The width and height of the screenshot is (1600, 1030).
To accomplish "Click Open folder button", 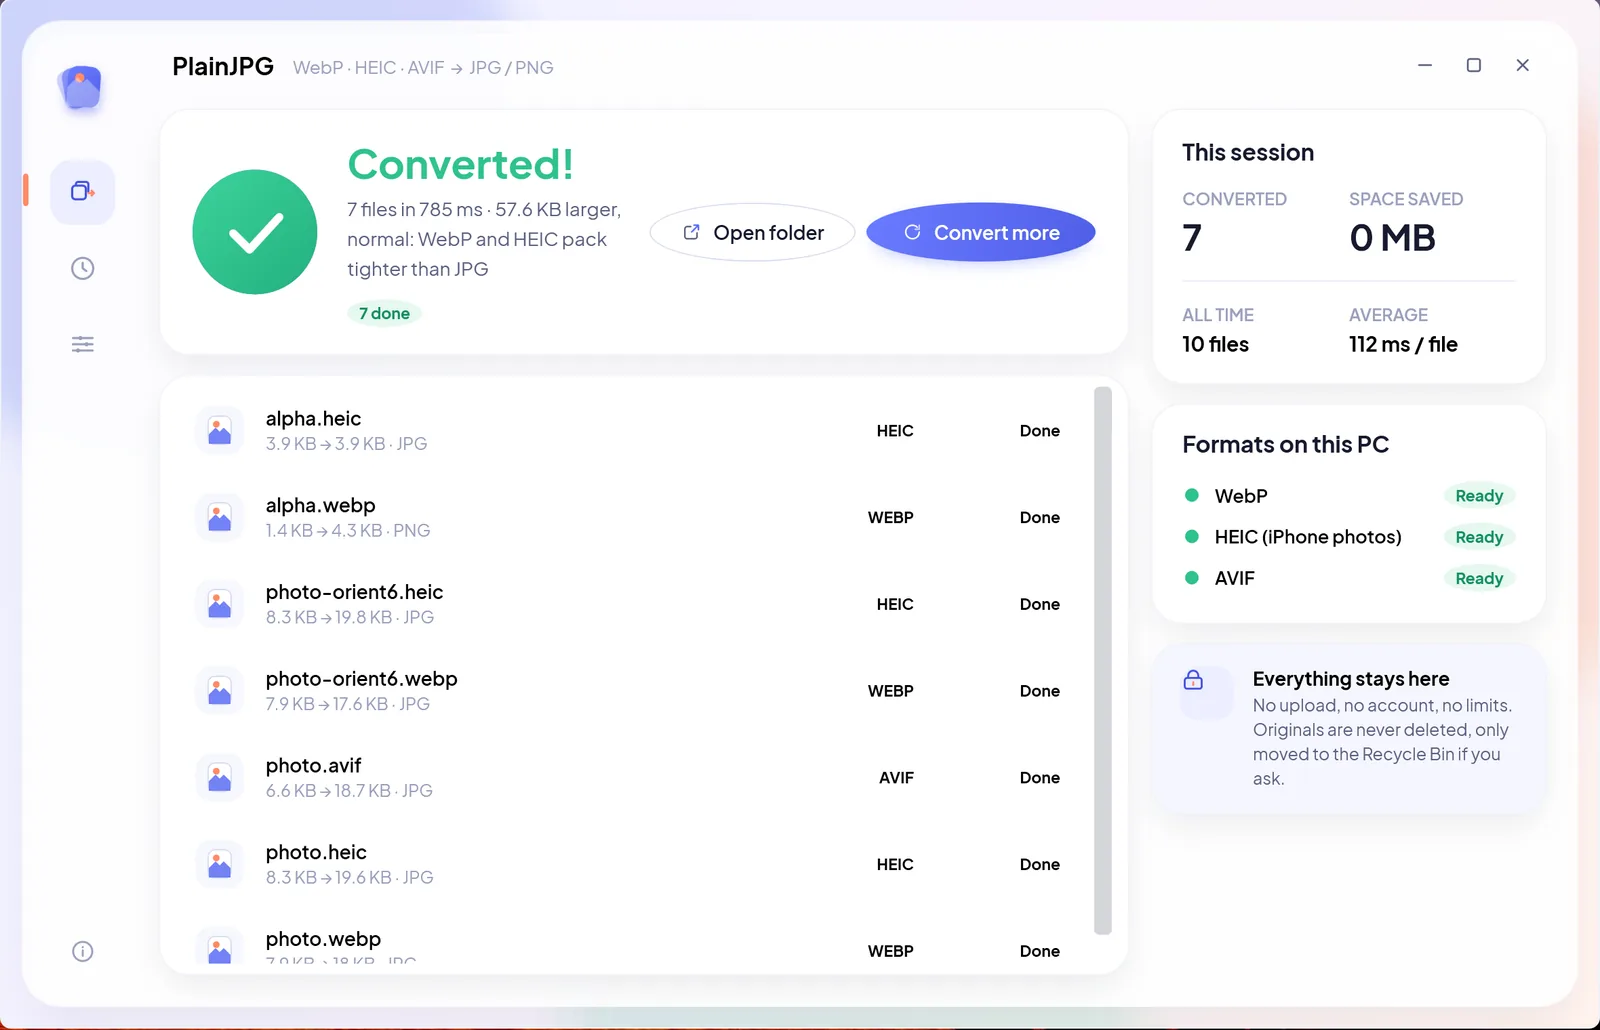I will 753,233.
